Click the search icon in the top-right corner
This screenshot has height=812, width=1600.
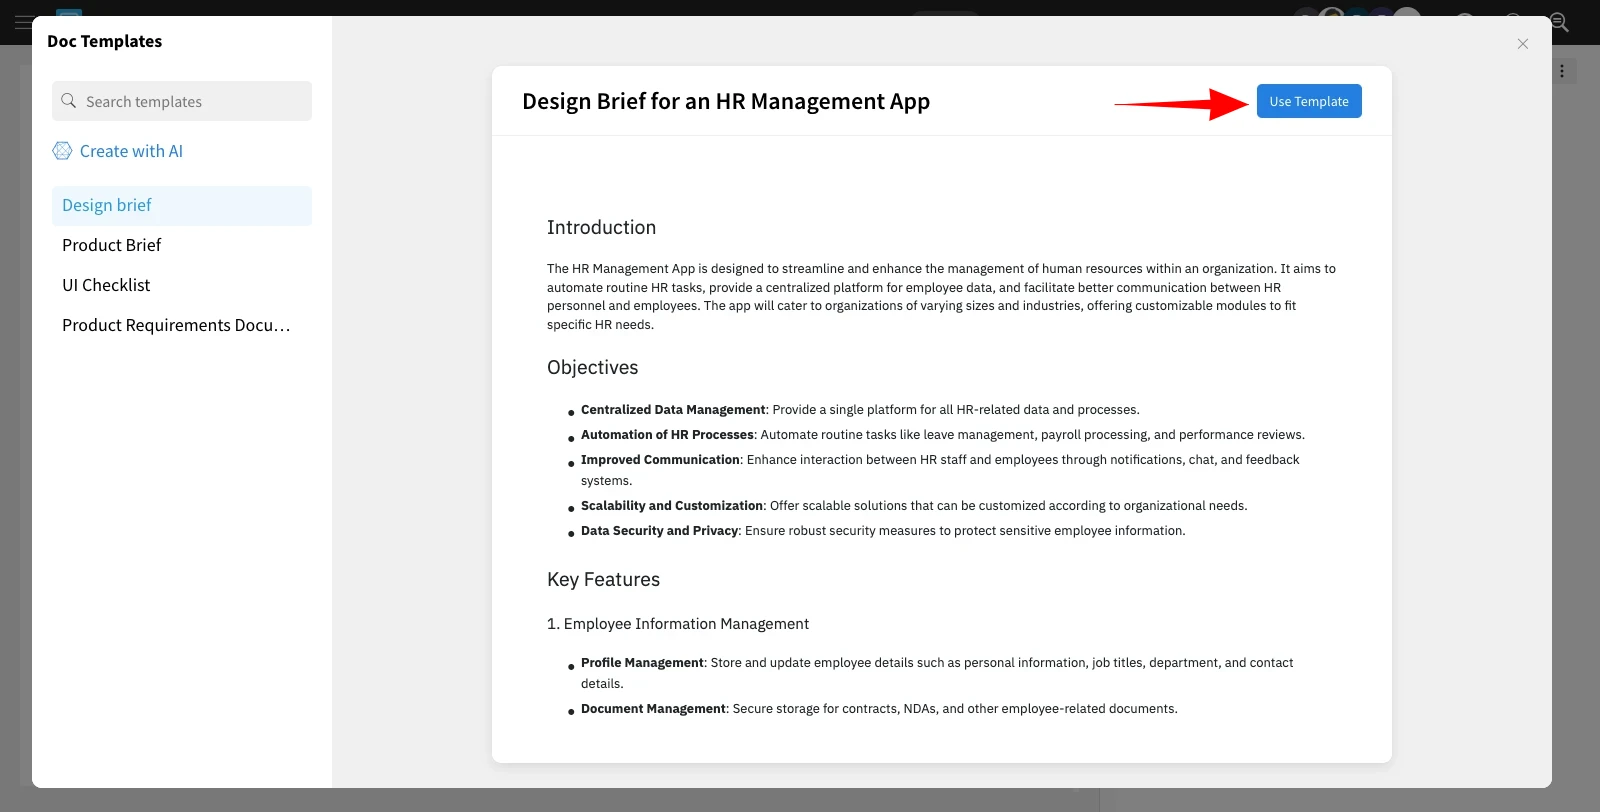[x=1558, y=22]
